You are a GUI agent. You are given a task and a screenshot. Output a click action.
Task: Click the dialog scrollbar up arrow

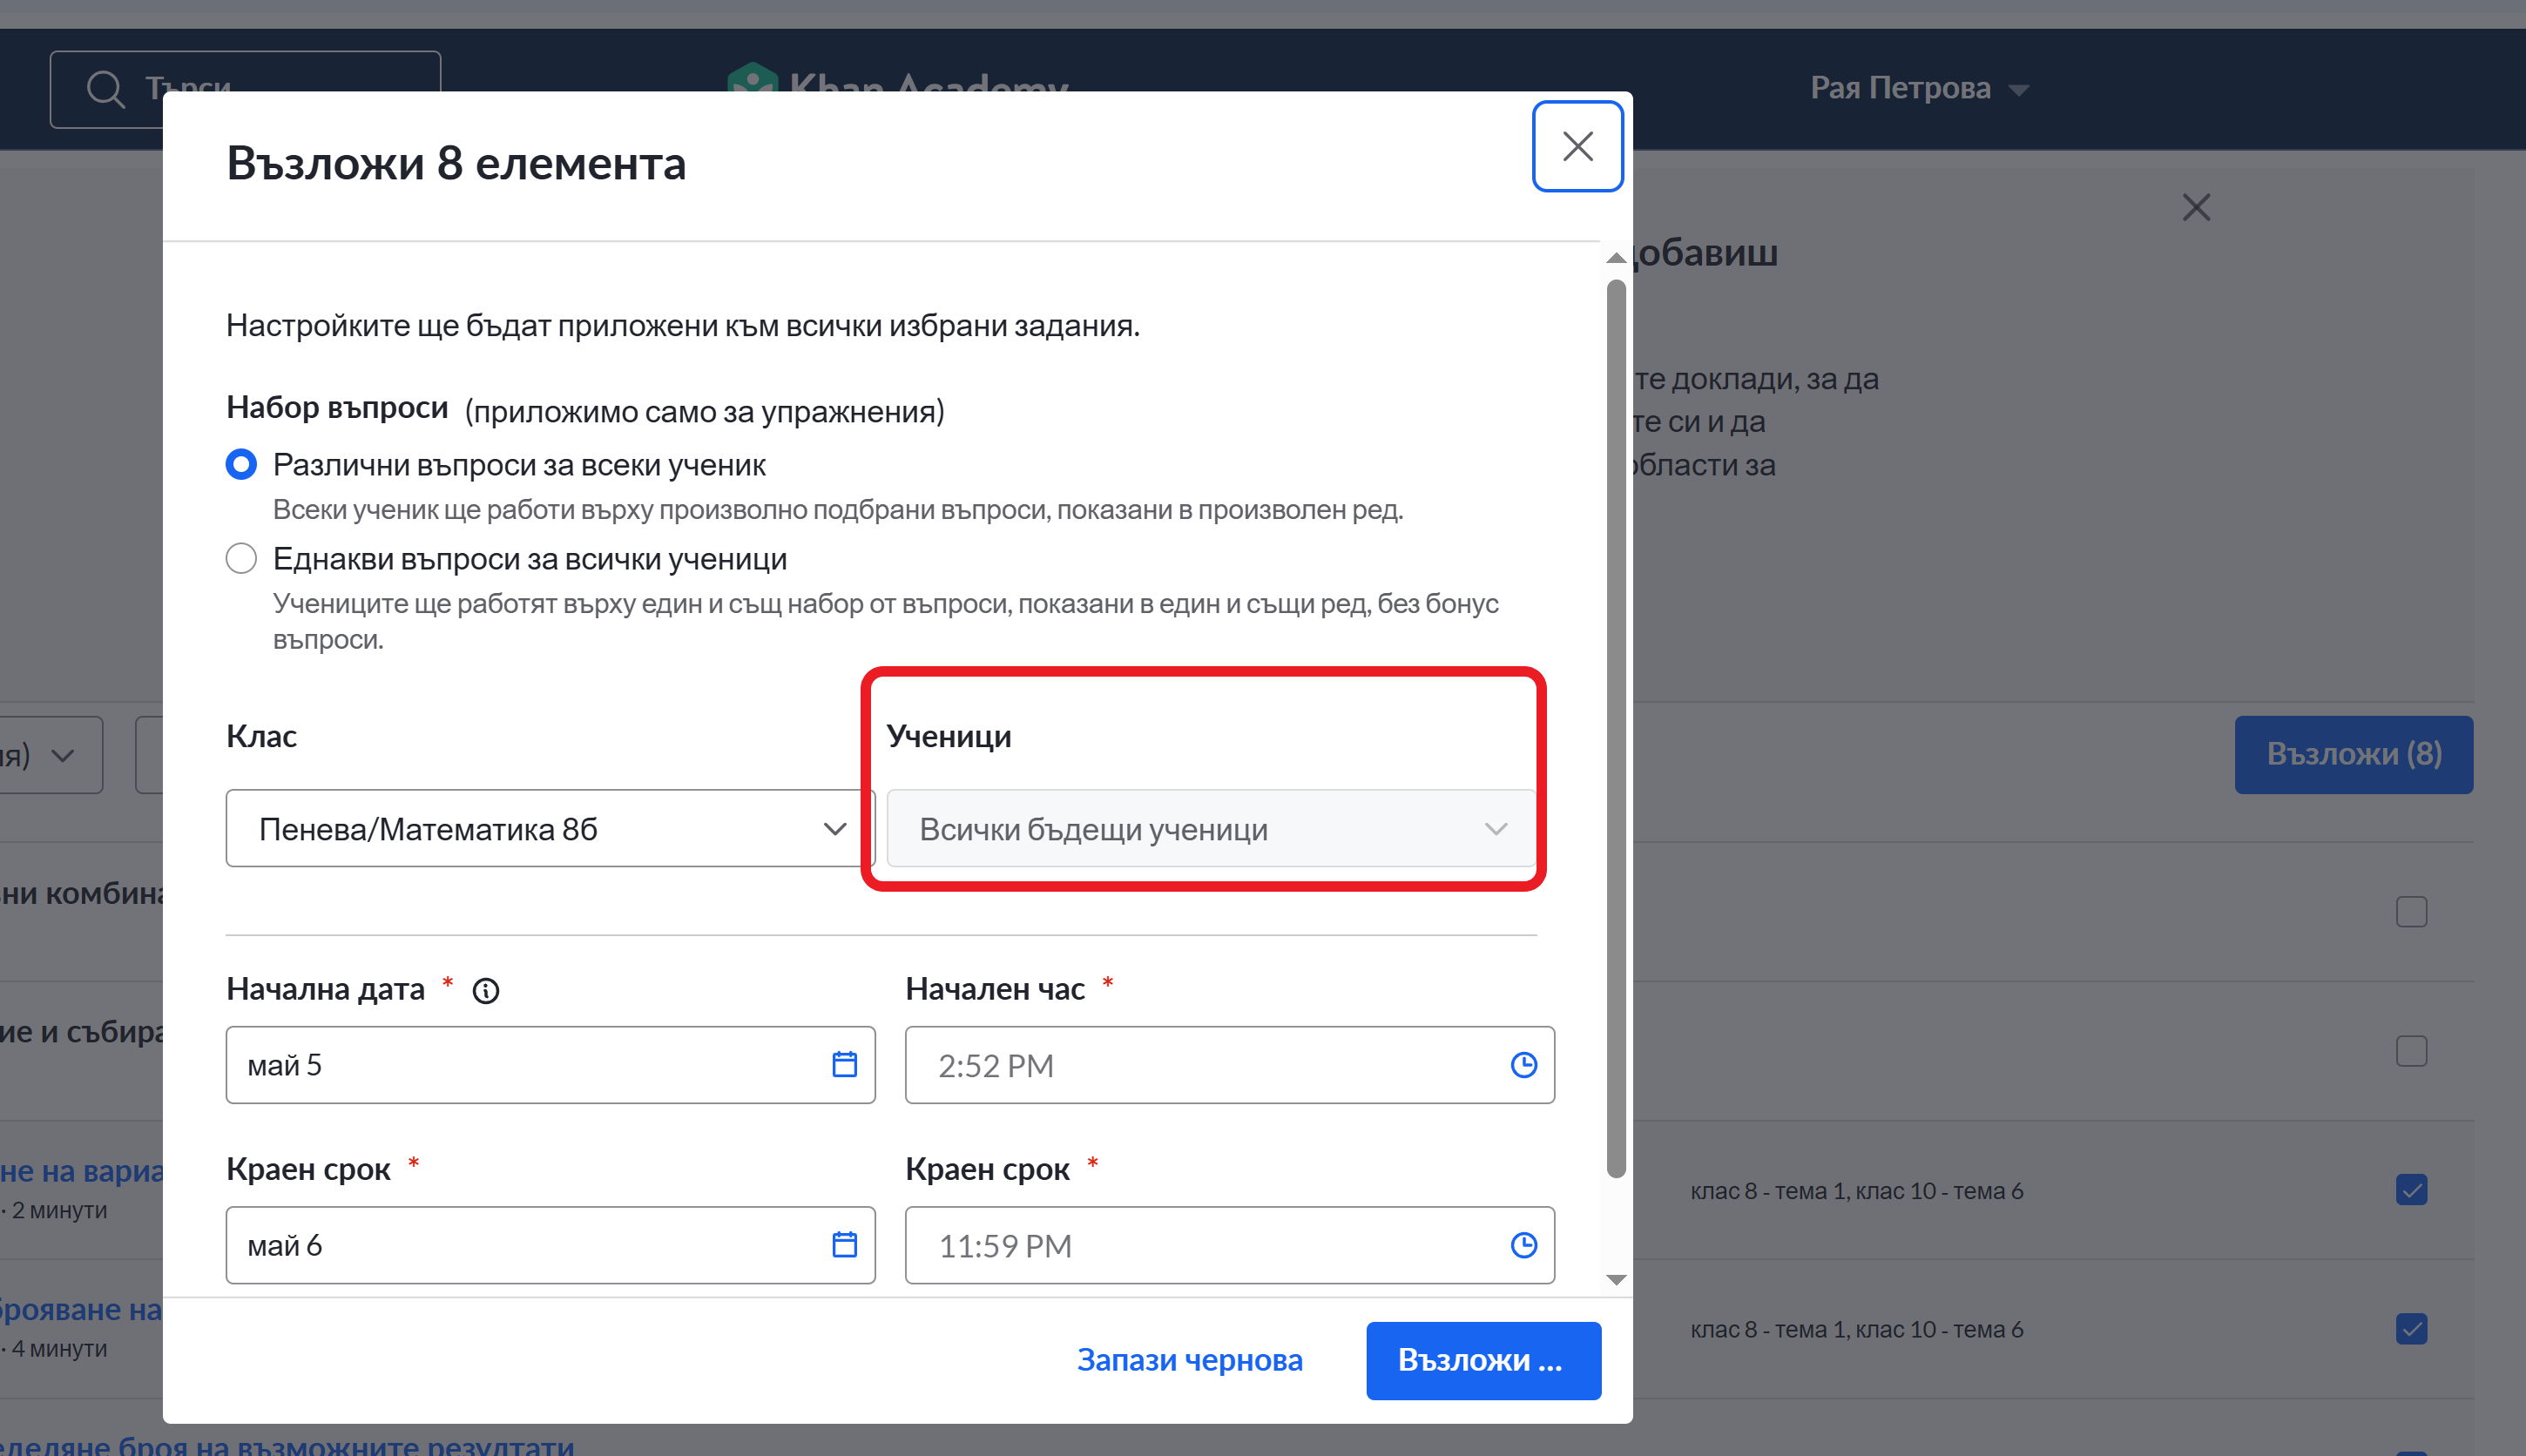coord(1616,258)
